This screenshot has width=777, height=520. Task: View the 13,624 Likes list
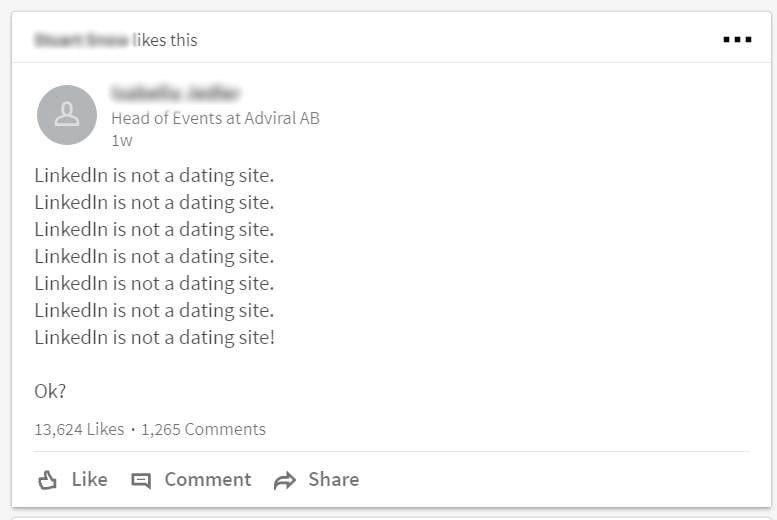pos(79,429)
